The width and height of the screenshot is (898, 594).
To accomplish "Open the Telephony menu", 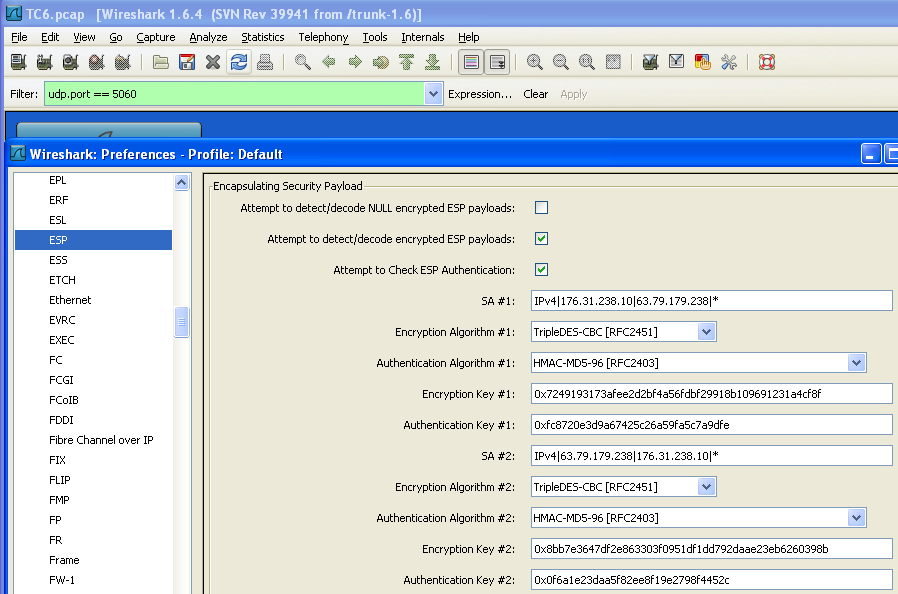I will click(x=323, y=37).
